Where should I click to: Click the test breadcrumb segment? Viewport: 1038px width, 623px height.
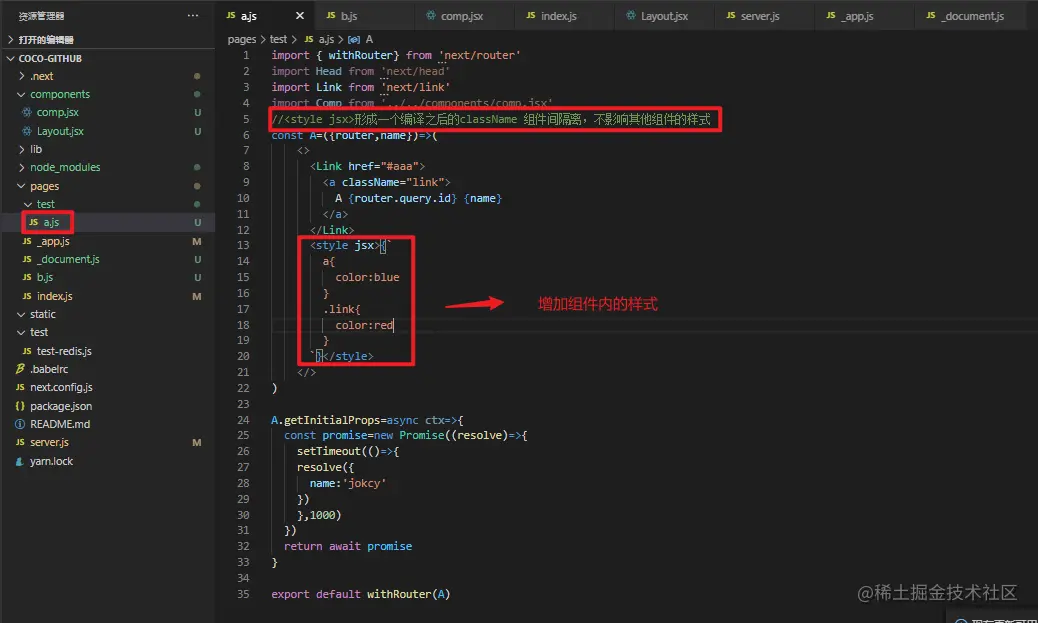[x=278, y=39]
